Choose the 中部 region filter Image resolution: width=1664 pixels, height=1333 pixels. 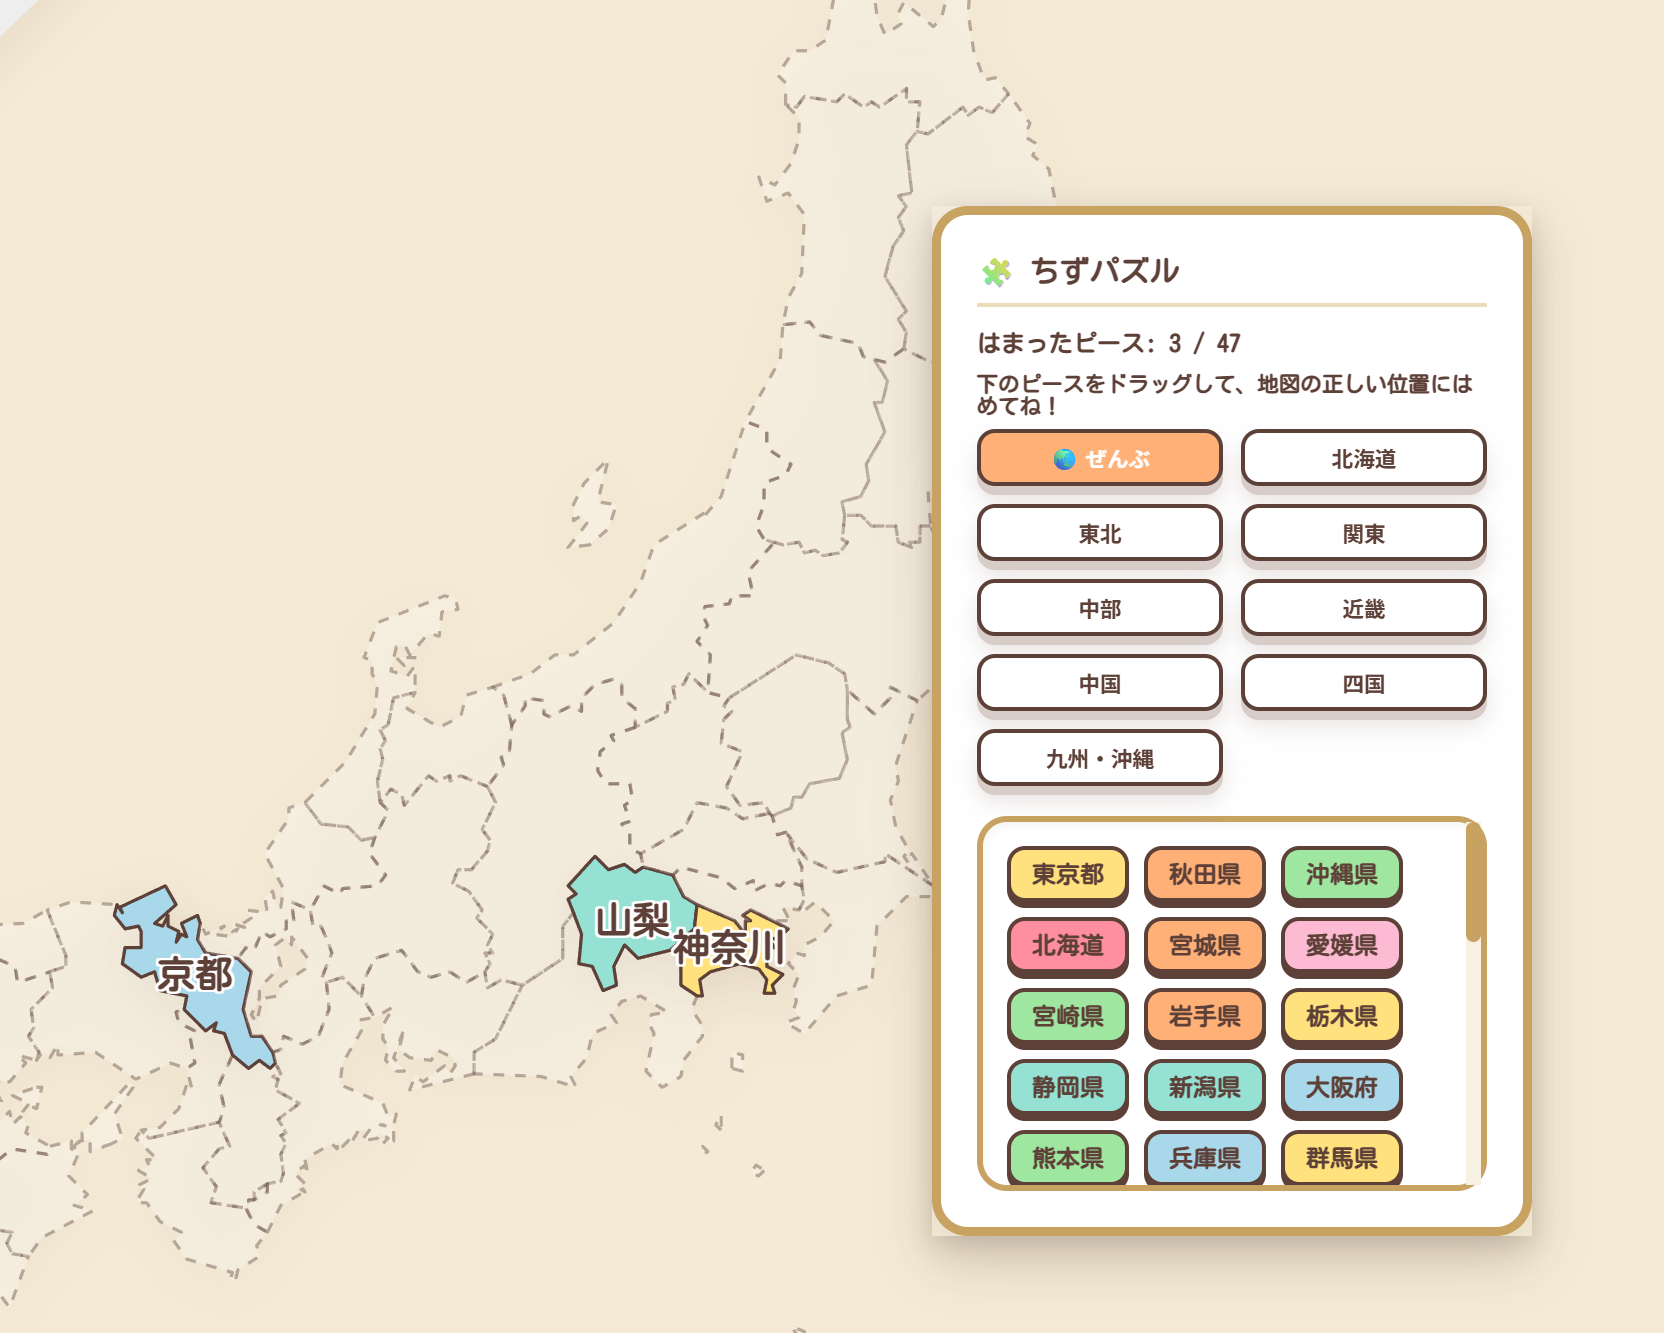coord(1099,608)
